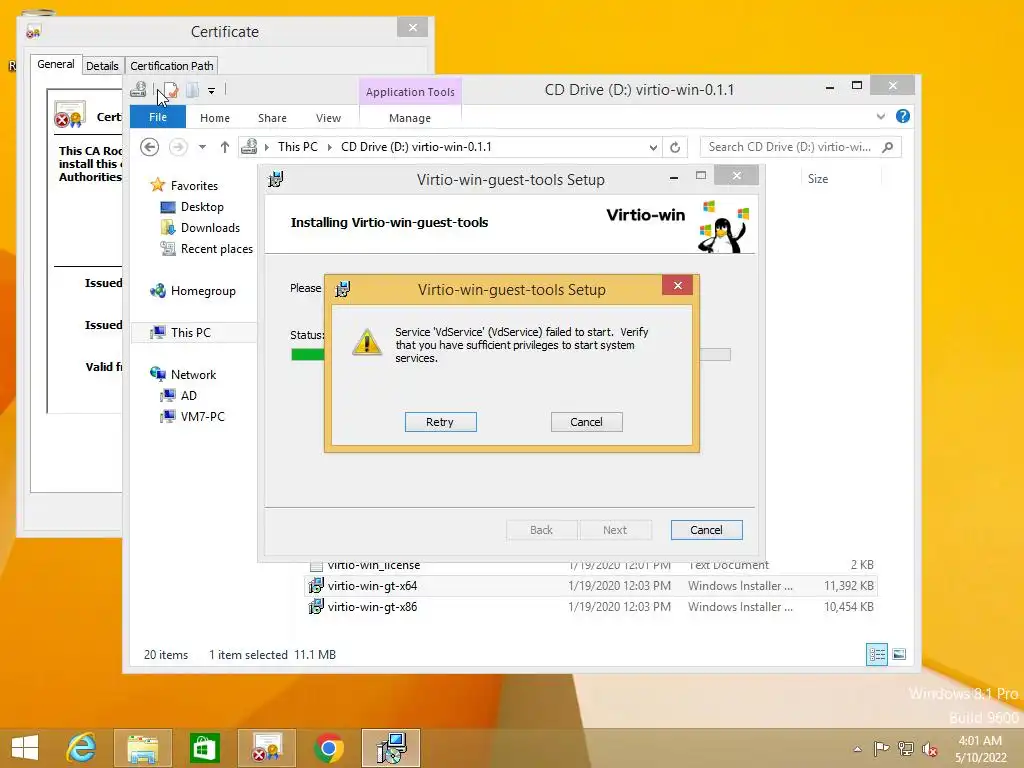Minimize the Virtio-win-guest-tools Setup window
The image size is (1024, 768).
[x=673, y=177]
